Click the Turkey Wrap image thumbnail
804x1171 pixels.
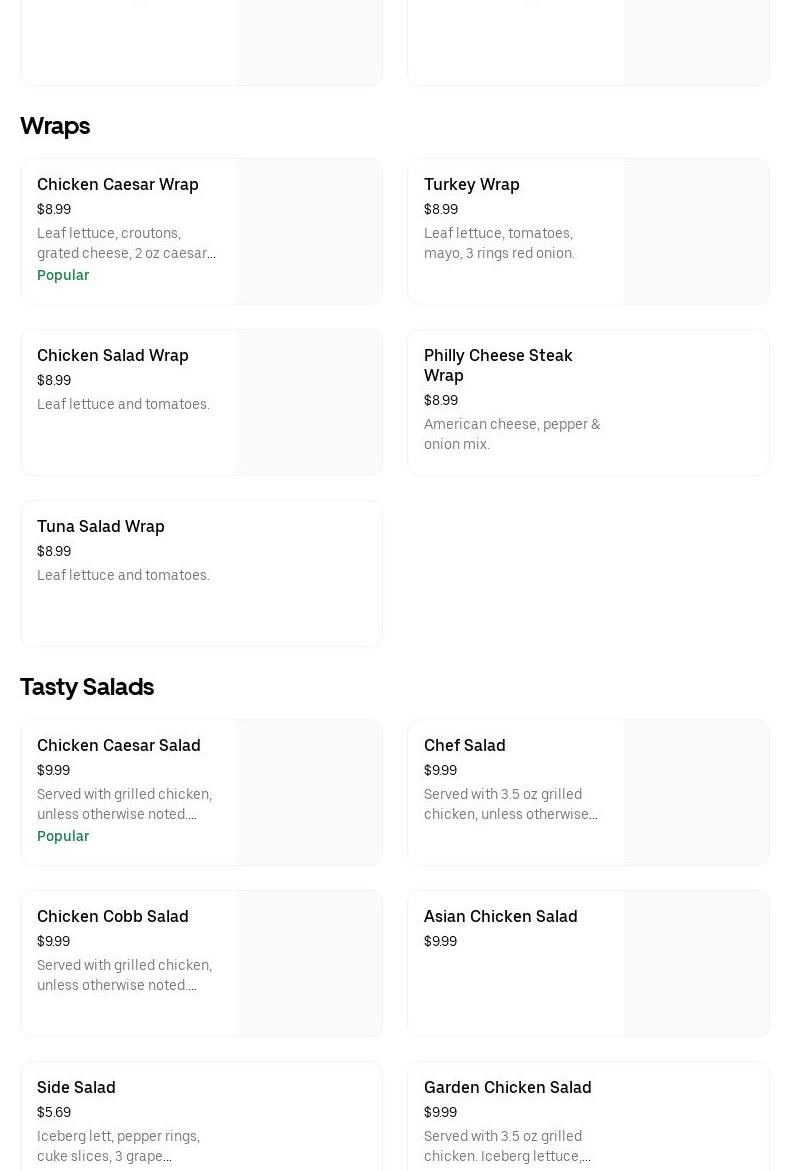coord(697,232)
